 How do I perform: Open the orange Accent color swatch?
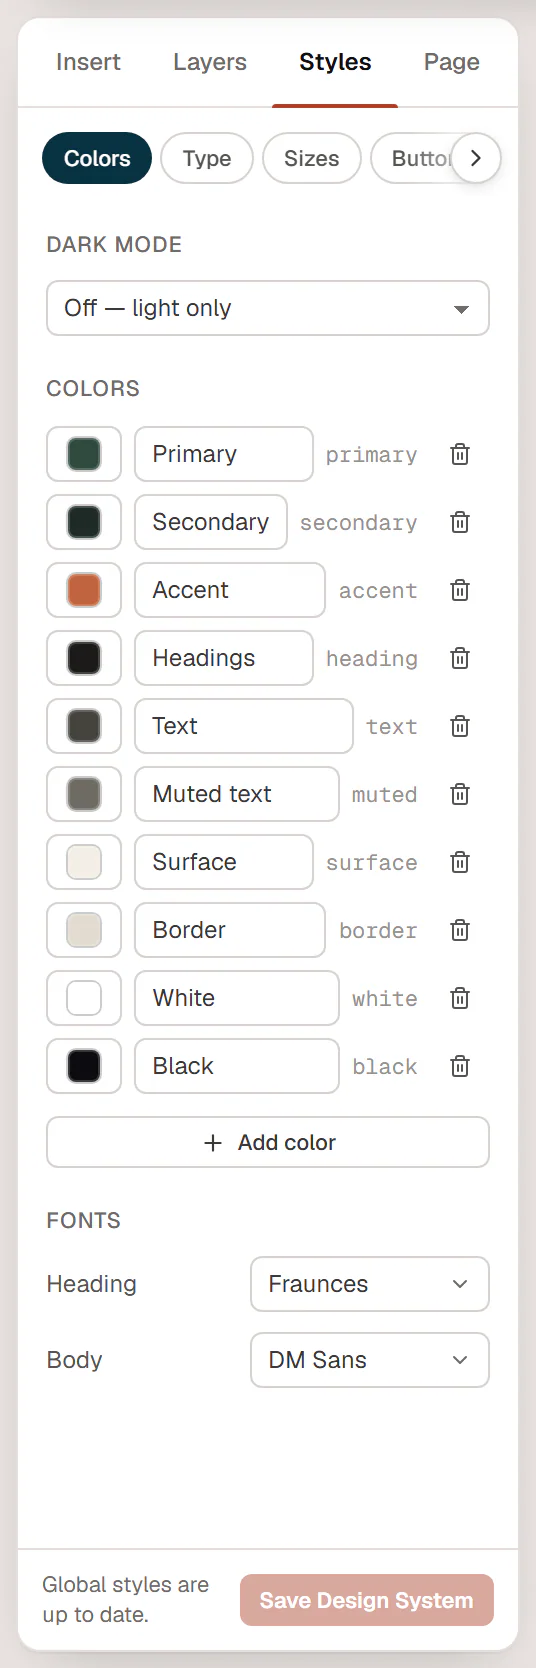pyautogui.click(x=84, y=590)
